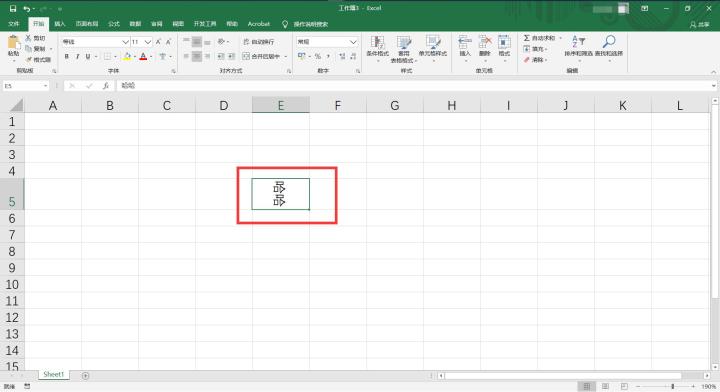Apply the red font color A
Screen dimensions: 720x392
[143, 56]
